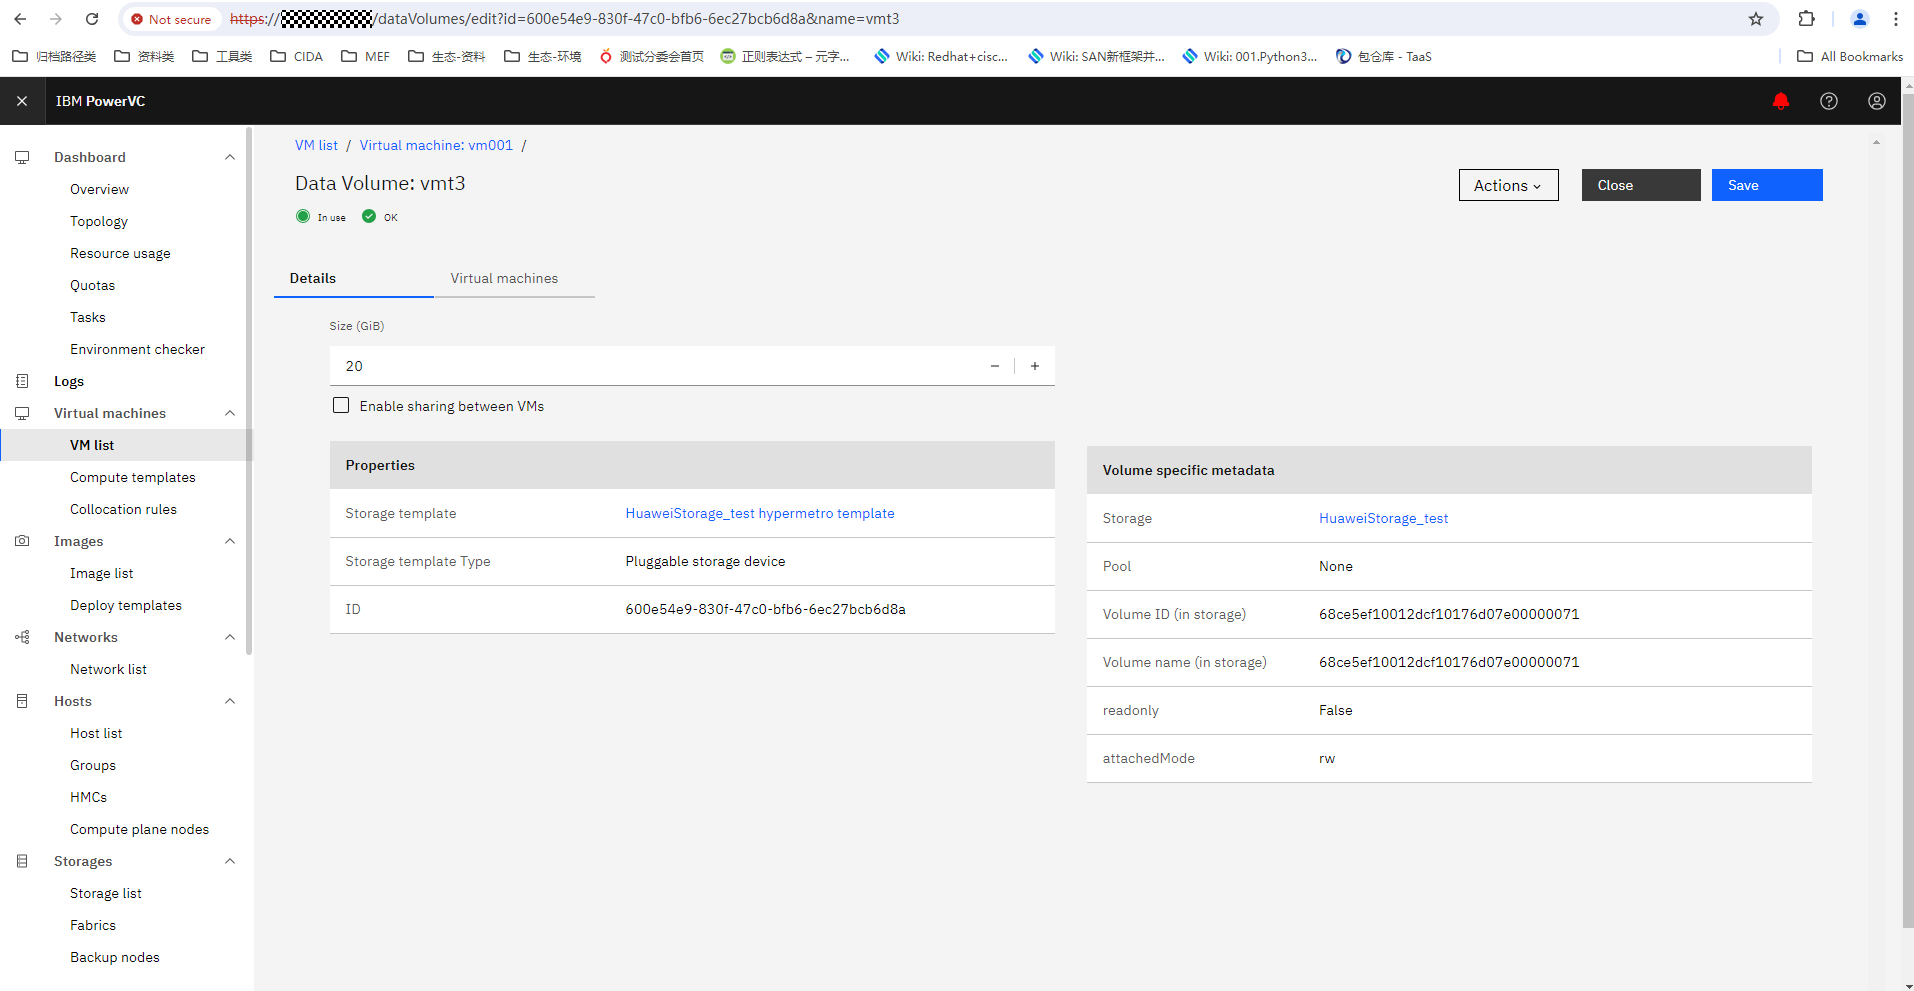Collapse the Storages section chevron
This screenshot has width=1914, height=991.
pyautogui.click(x=230, y=861)
